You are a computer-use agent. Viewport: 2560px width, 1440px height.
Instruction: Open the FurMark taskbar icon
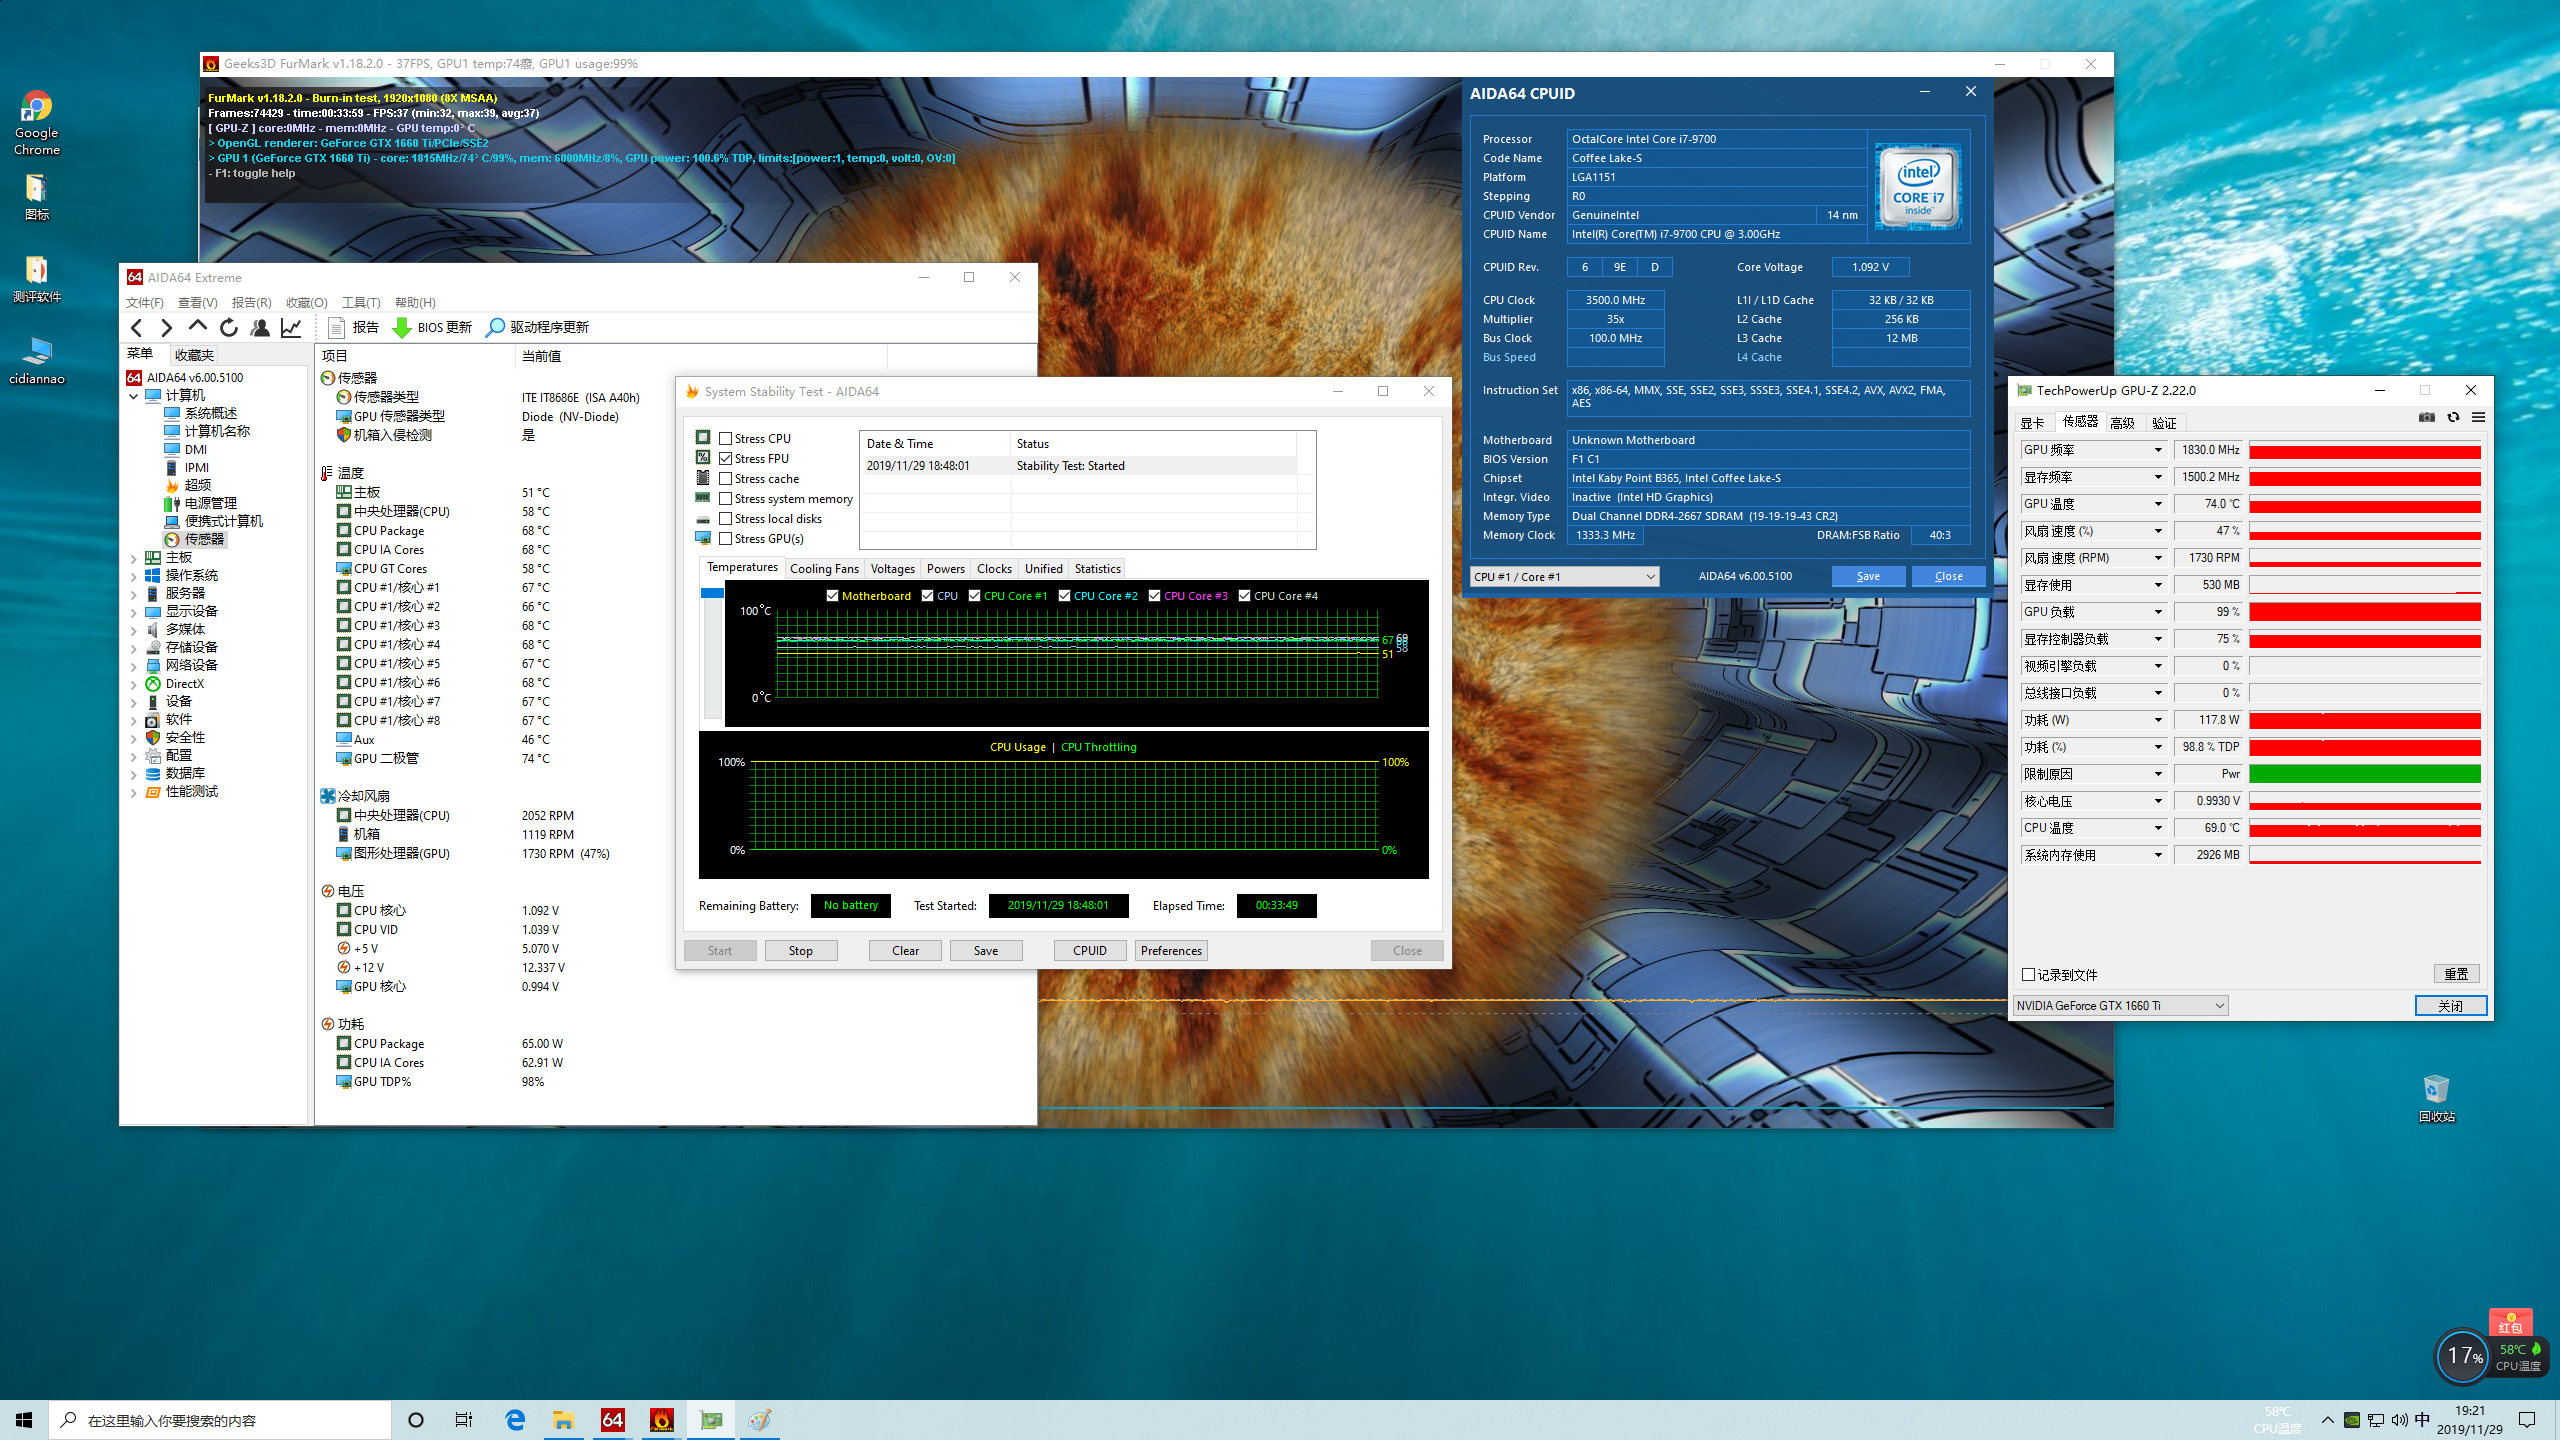(x=661, y=1420)
